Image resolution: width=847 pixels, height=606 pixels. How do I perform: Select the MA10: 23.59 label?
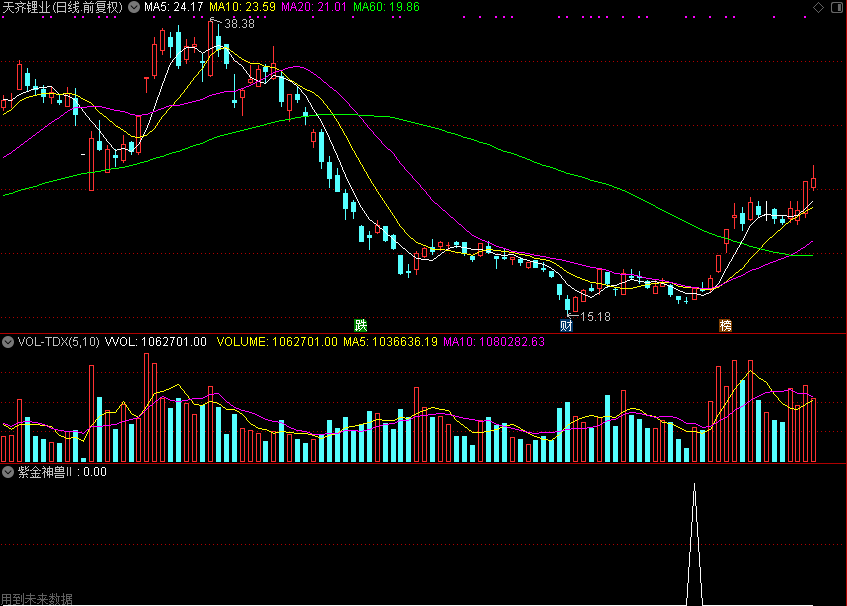[x=242, y=7]
